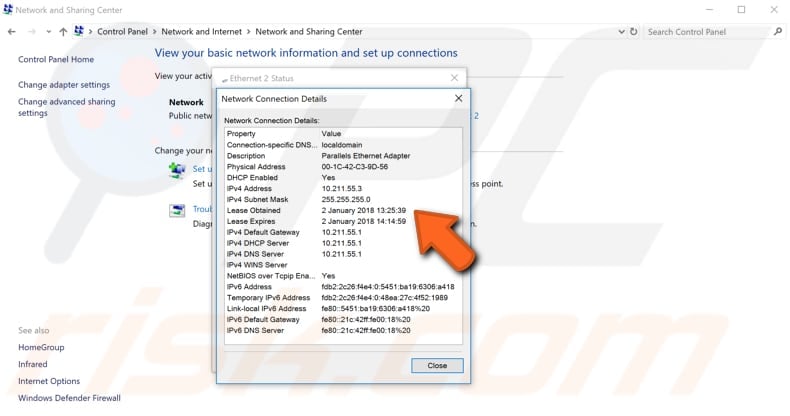Click the Forward arrow in the navigation bar
Image resolution: width=790 pixels, height=416 pixels.
31,32
